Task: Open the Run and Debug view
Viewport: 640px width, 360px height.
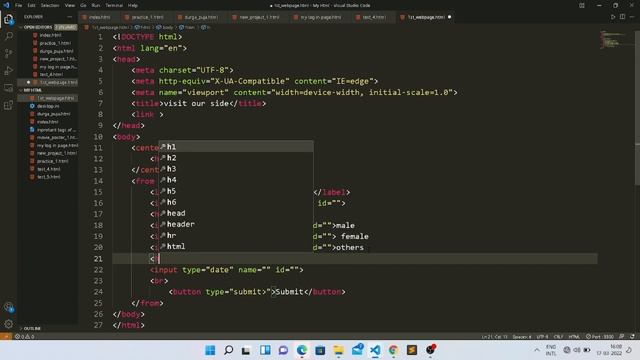Action: [x=9, y=71]
